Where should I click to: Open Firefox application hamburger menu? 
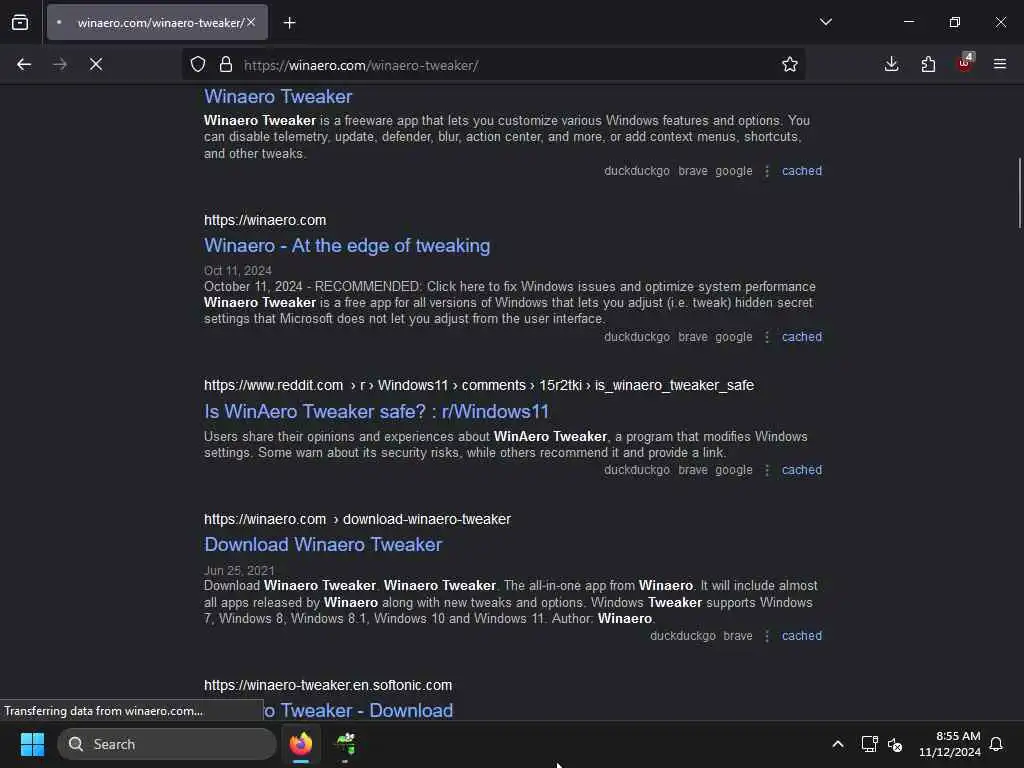point(1000,64)
